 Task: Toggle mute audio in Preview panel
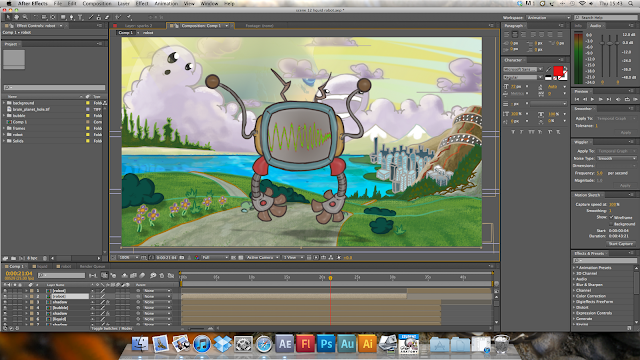coord(618,99)
